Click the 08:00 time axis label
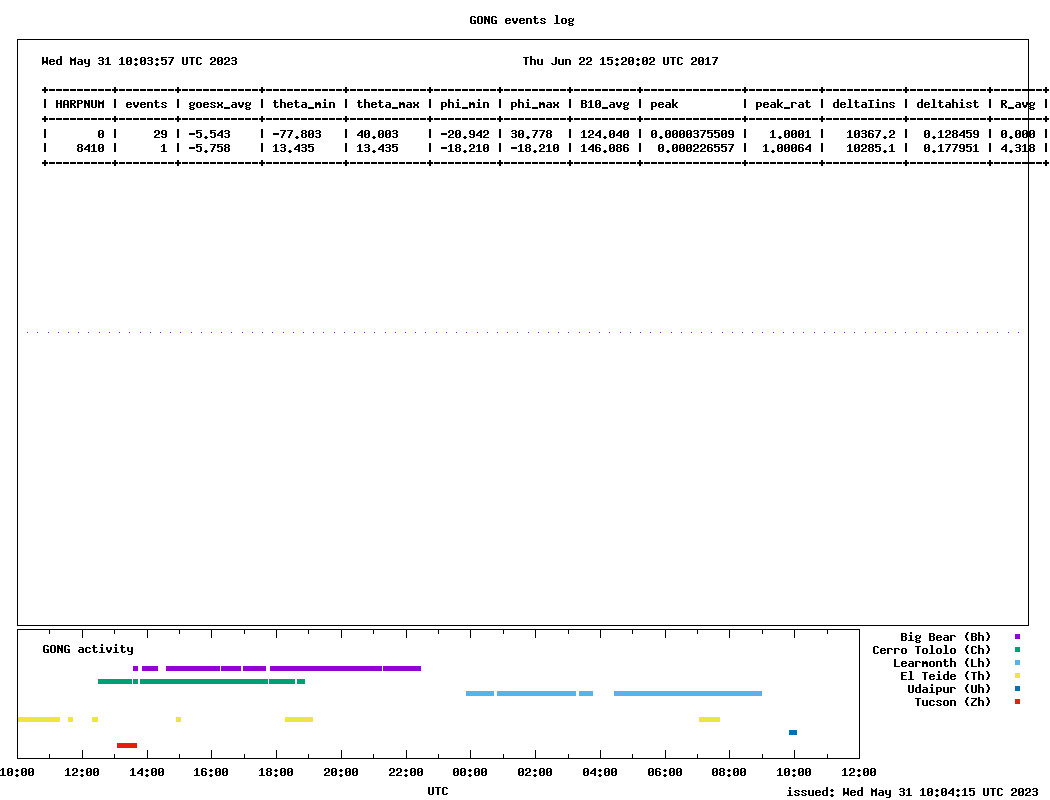 729,773
